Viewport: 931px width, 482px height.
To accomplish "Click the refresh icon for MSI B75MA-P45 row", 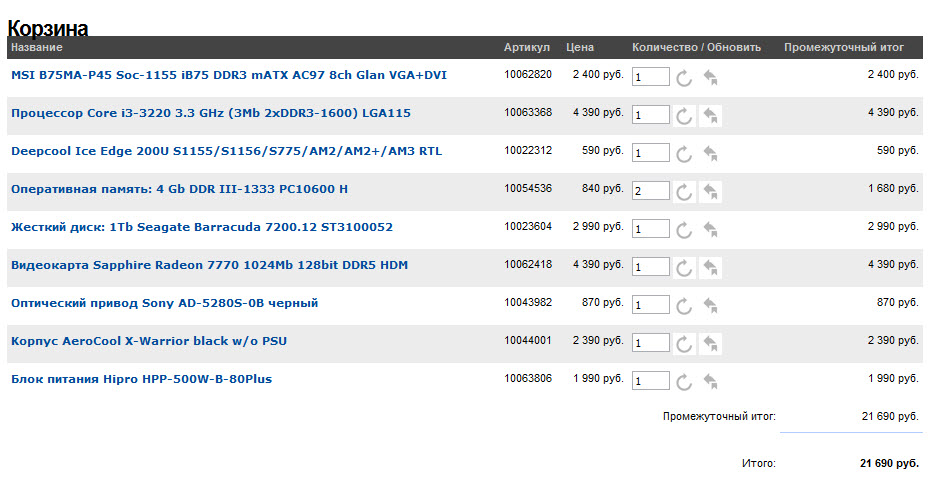I will click(684, 78).
